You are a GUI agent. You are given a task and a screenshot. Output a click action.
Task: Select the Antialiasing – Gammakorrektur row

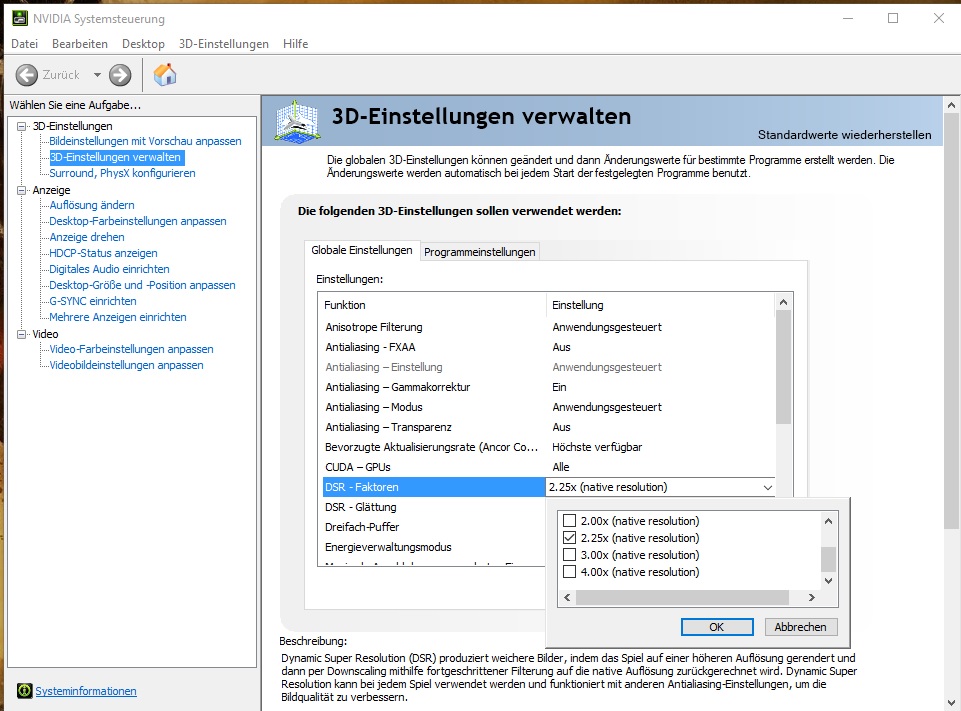pos(549,387)
